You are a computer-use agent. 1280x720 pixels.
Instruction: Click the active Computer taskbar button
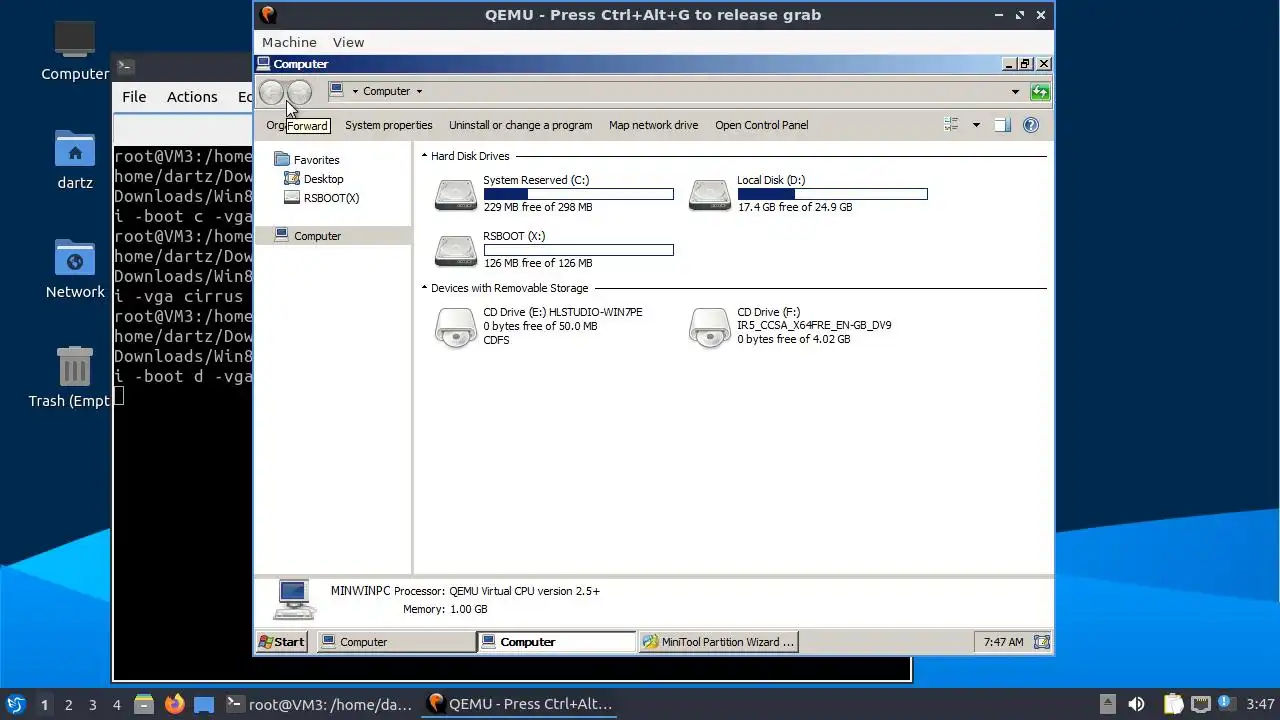click(557, 642)
